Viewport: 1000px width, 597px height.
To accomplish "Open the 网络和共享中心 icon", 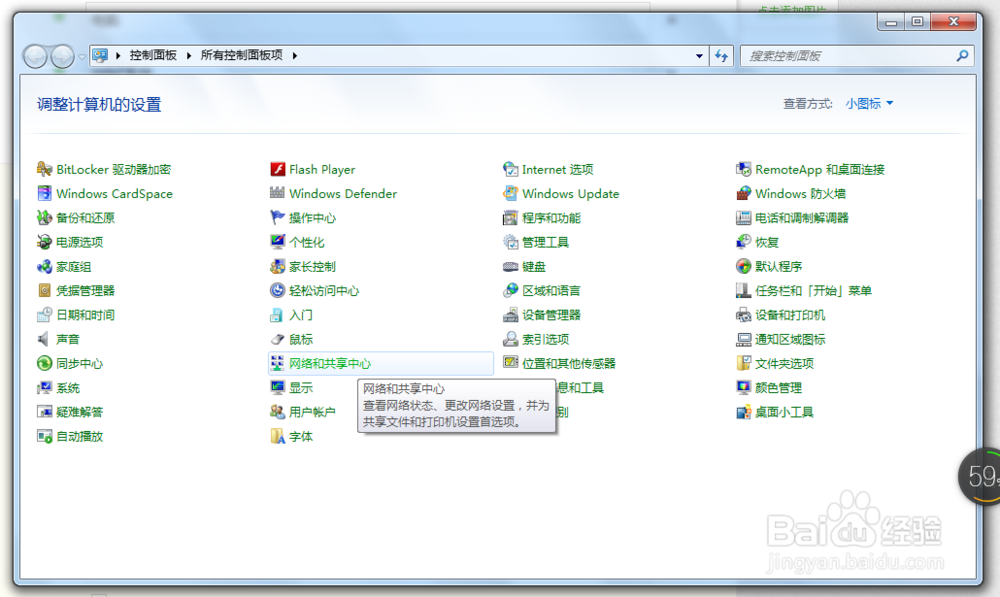I will click(277, 363).
